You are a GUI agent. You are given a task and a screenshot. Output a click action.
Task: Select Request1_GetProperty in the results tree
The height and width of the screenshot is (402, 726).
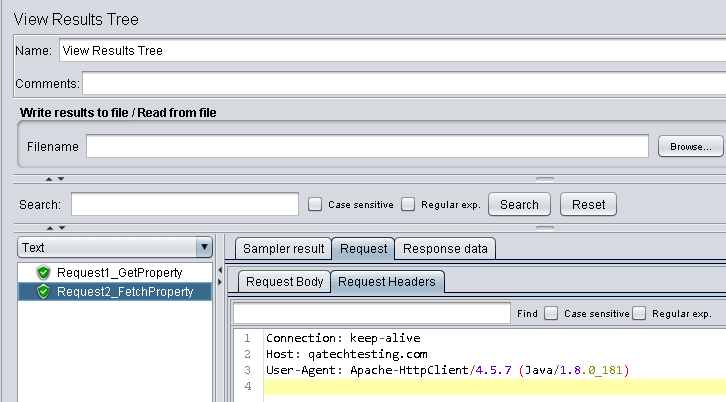tap(119, 272)
